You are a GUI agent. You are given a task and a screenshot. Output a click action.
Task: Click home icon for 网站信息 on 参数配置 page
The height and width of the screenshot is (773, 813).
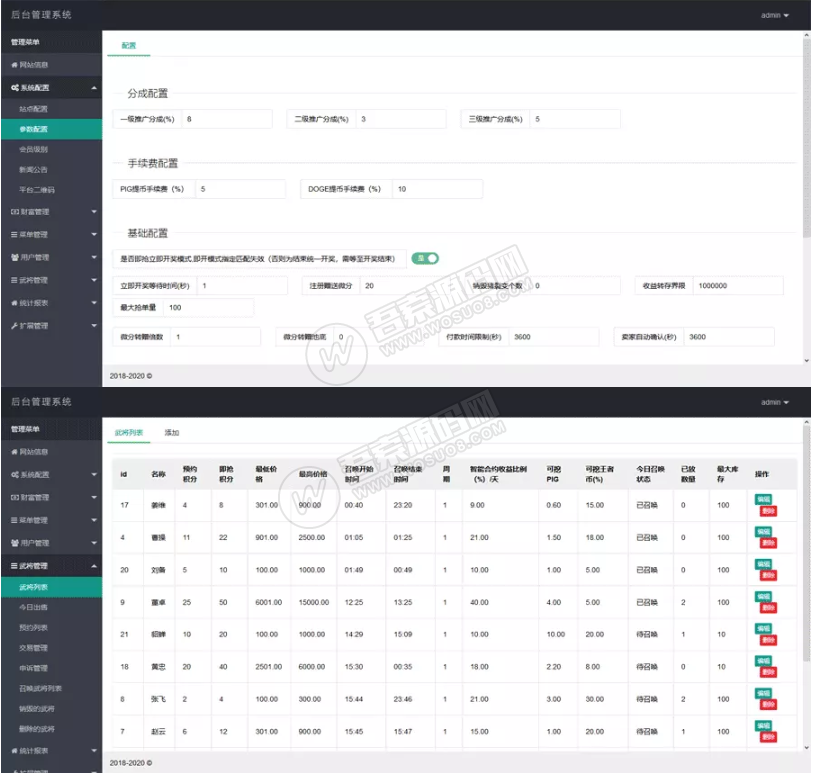click(x=14, y=65)
